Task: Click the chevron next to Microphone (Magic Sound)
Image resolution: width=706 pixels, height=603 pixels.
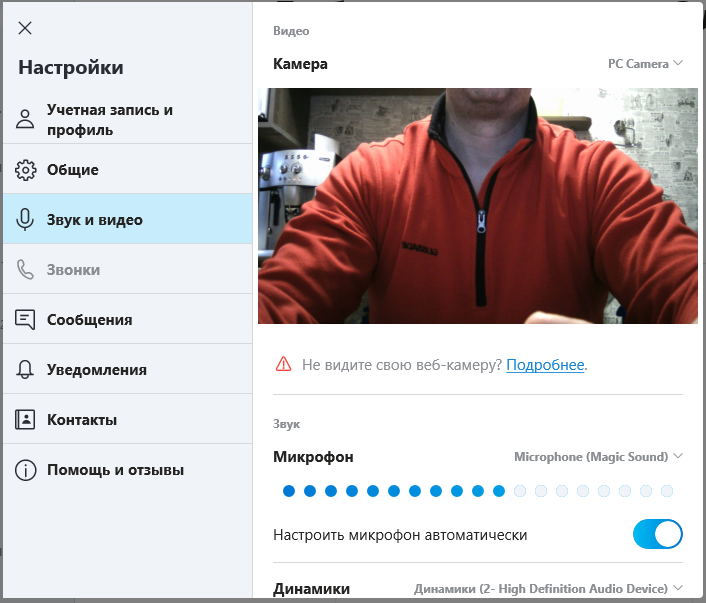Action: click(678, 456)
